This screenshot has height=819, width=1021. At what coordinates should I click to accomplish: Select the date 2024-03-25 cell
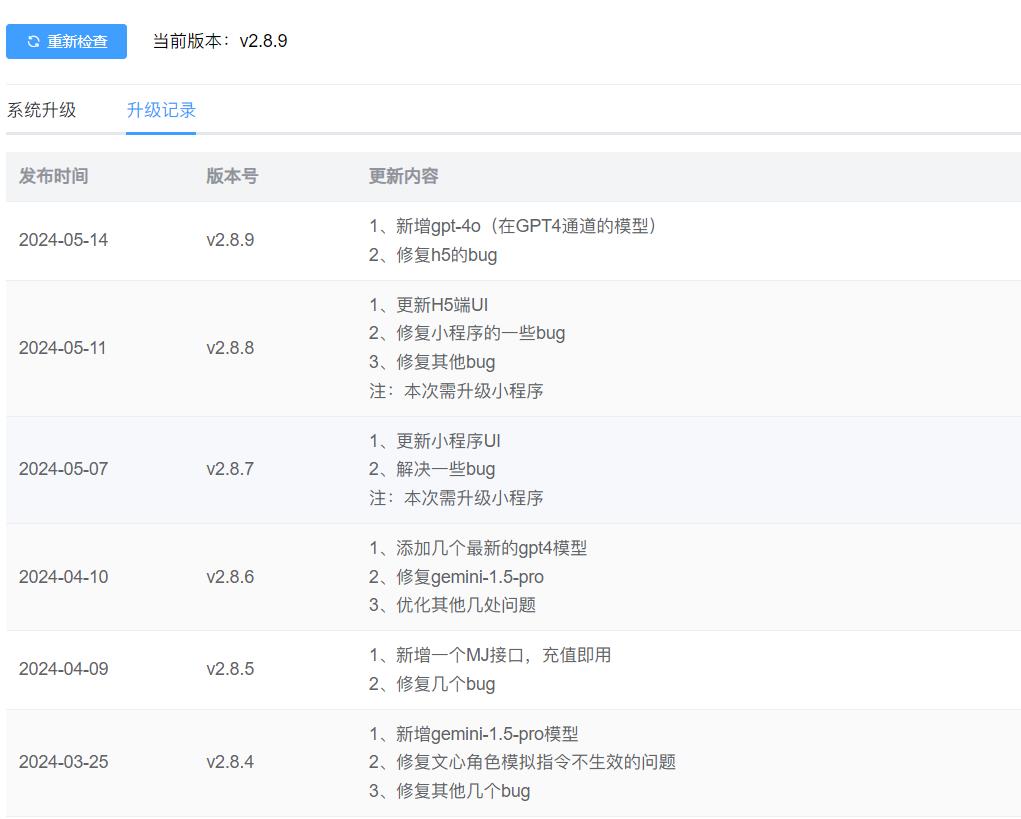click(x=63, y=762)
